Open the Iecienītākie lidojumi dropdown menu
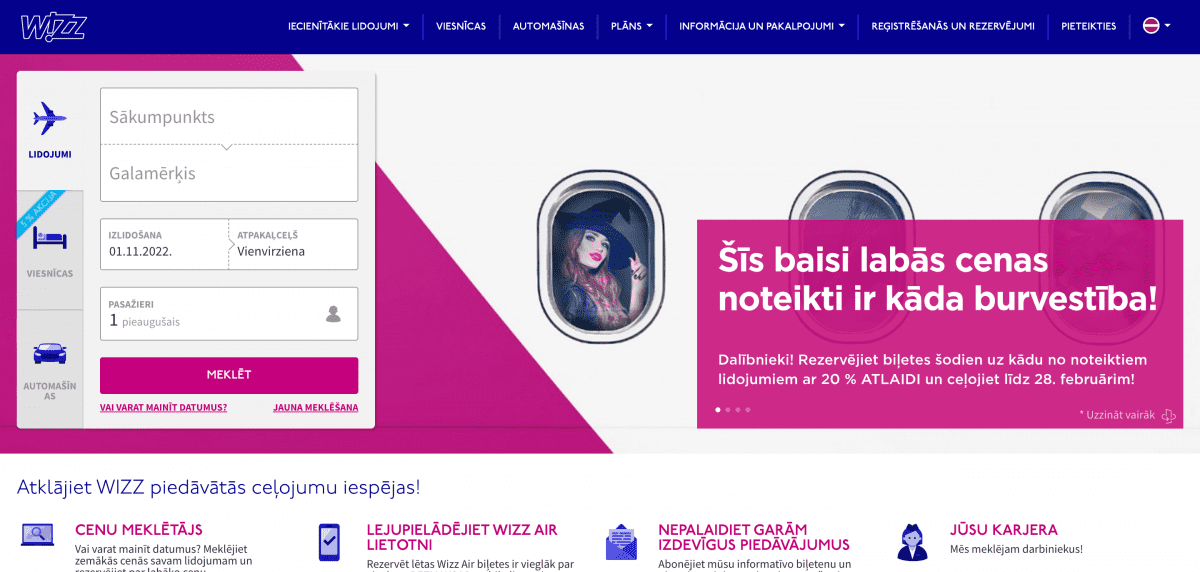Viewport: 1200px width, 572px height. [349, 26]
